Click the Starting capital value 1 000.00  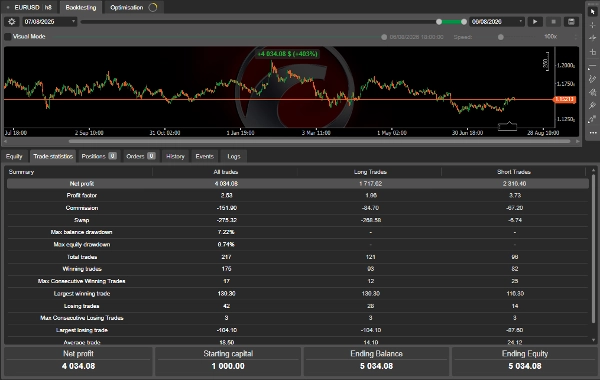(228, 366)
